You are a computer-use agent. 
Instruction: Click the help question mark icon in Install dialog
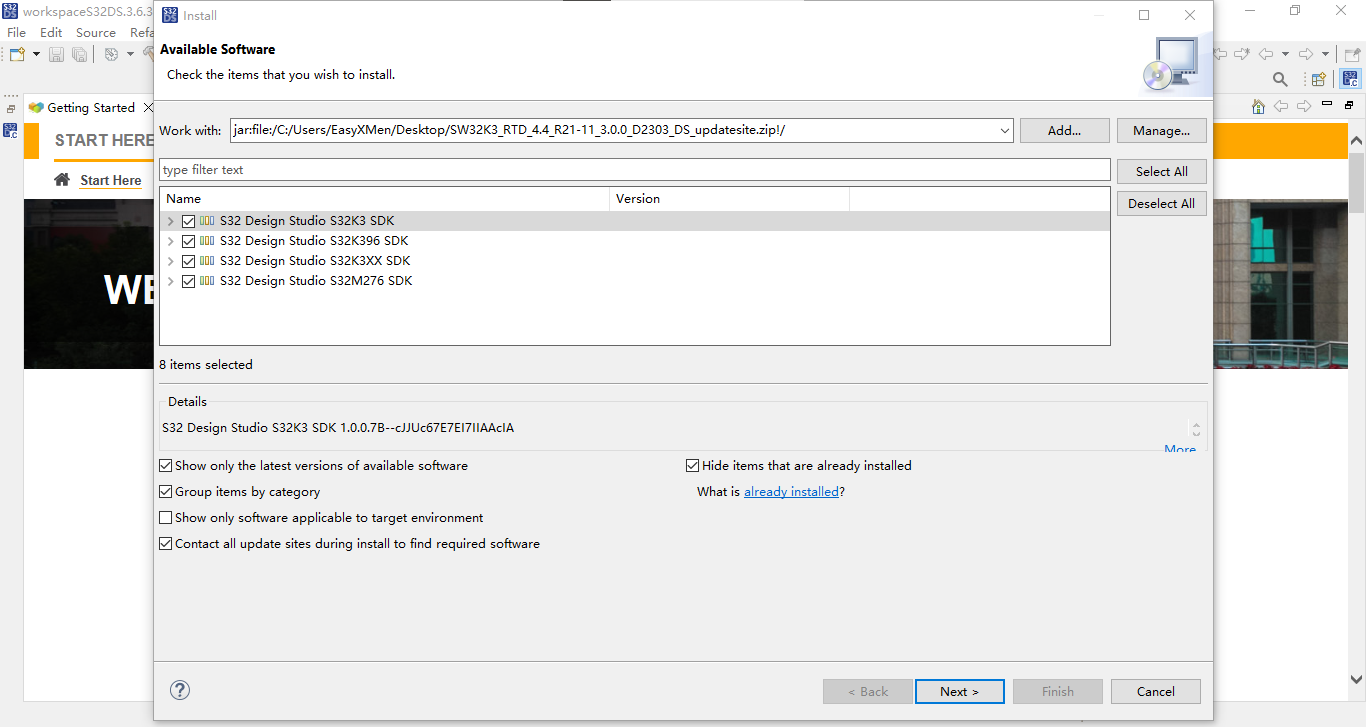[x=180, y=690]
